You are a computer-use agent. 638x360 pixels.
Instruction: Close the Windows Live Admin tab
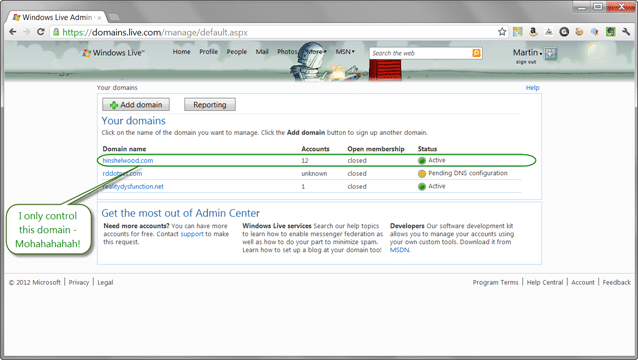point(100,18)
